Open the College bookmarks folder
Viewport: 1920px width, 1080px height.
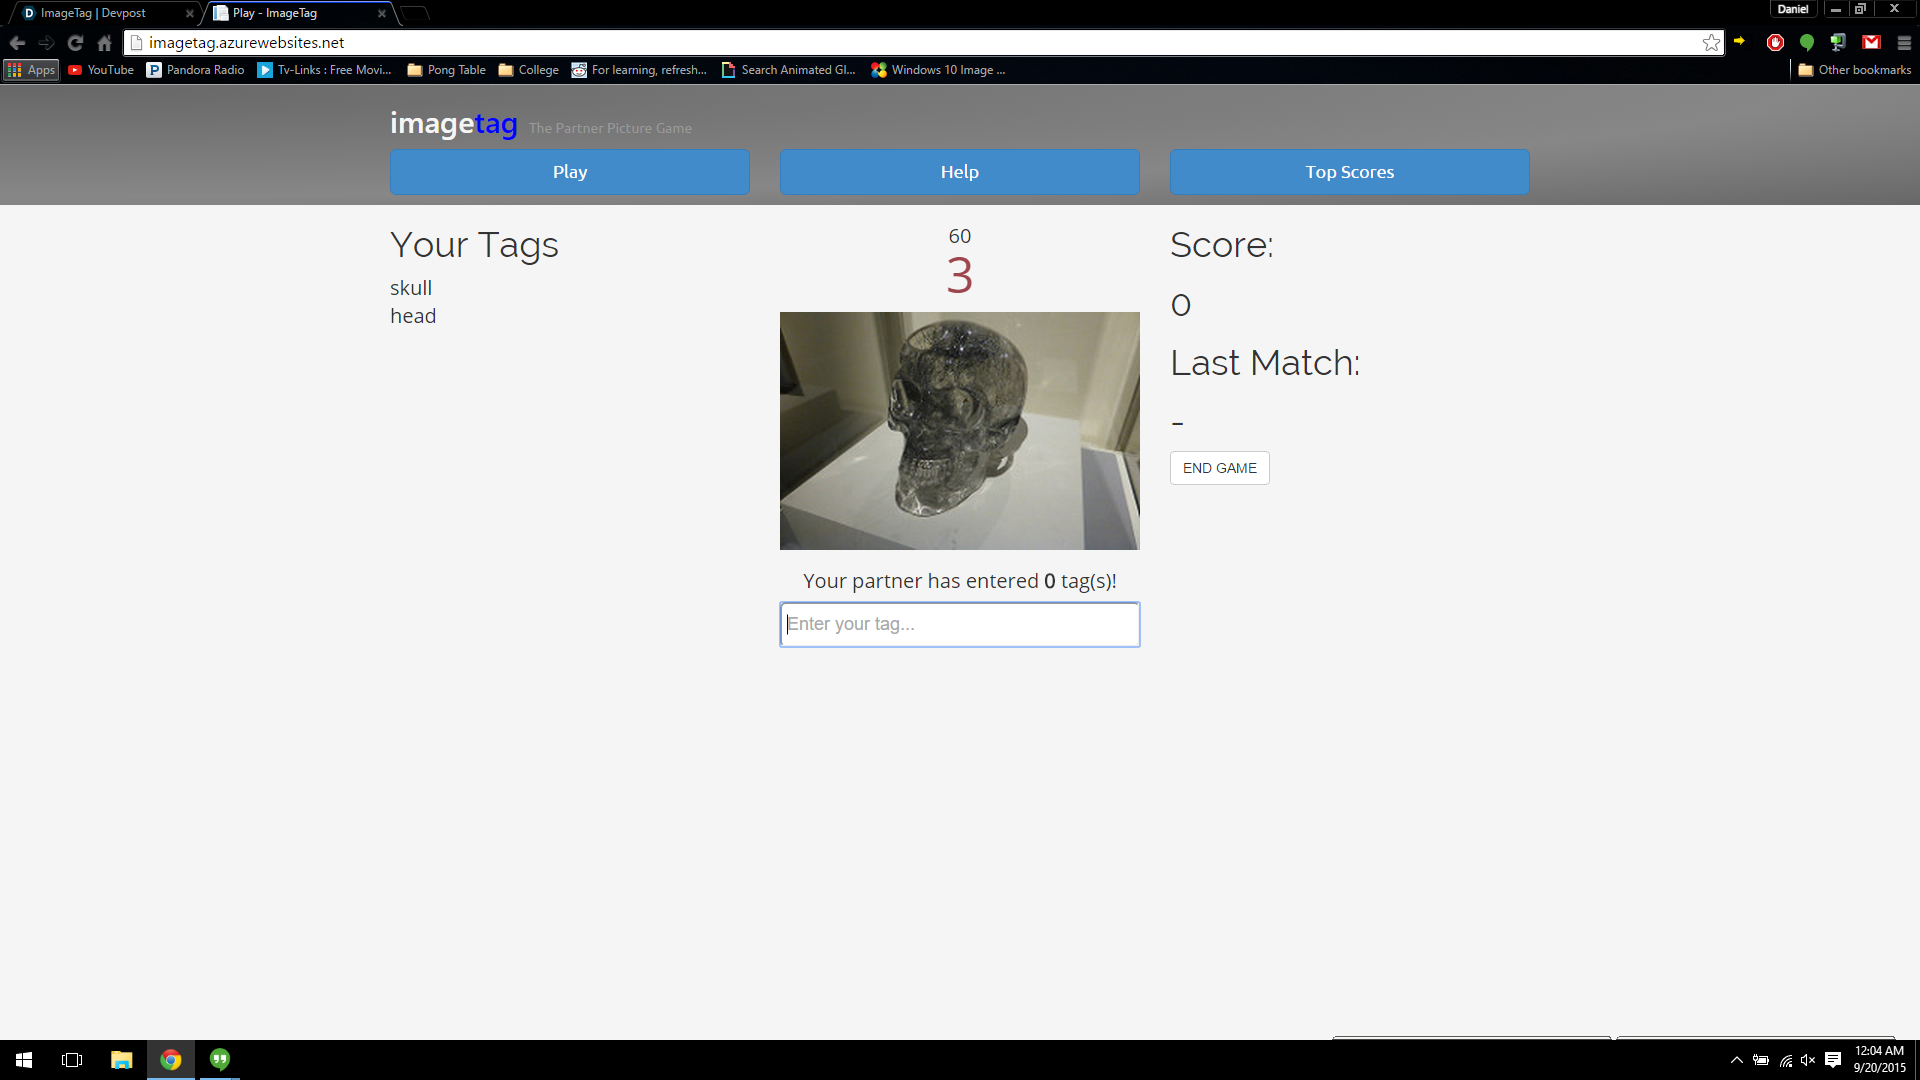tap(529, 70)
